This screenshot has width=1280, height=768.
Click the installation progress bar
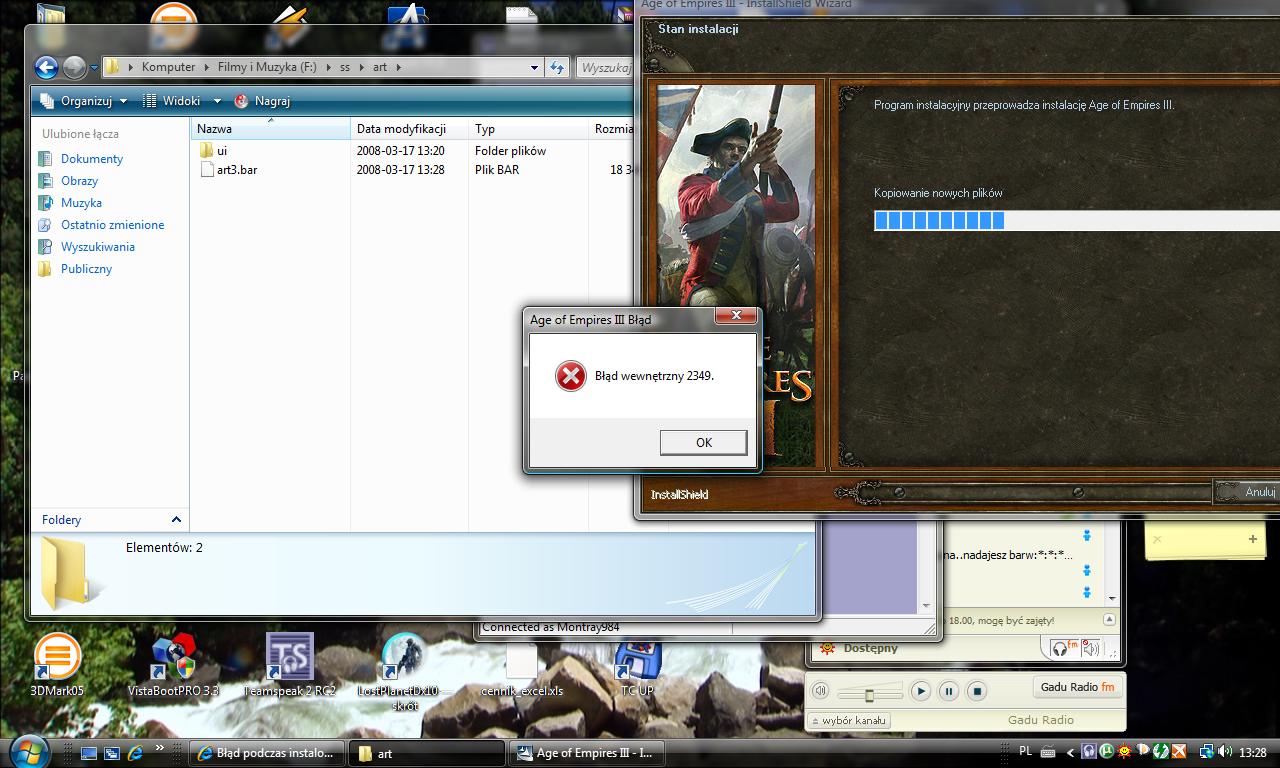click(x=1077, y=220)
